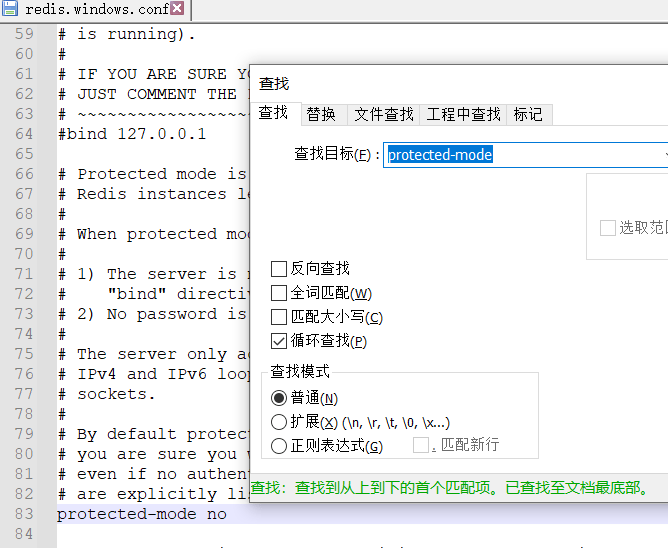The height and width of the screenshot is (548, 668).
Task: Tick the 全词匹配 checkbox
Action: [279, 293]
